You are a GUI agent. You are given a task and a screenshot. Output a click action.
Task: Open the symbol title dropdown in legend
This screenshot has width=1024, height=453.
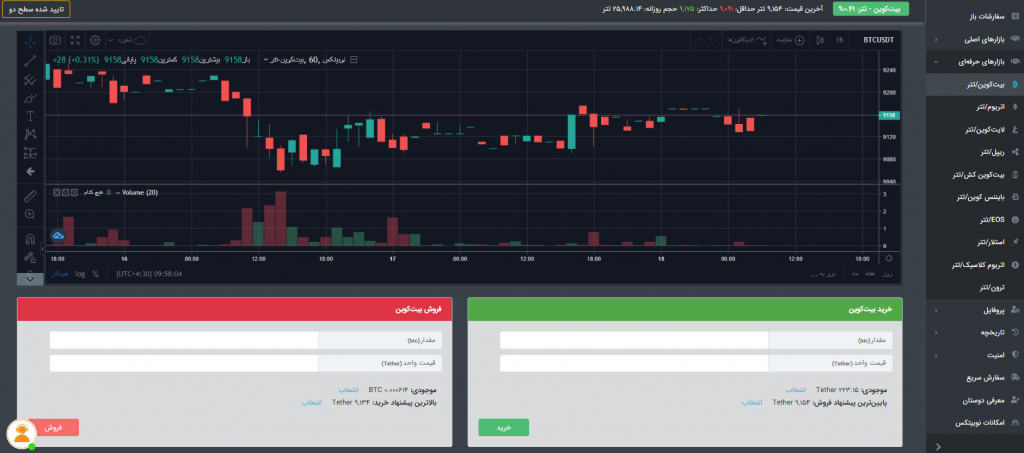point(266,60)
